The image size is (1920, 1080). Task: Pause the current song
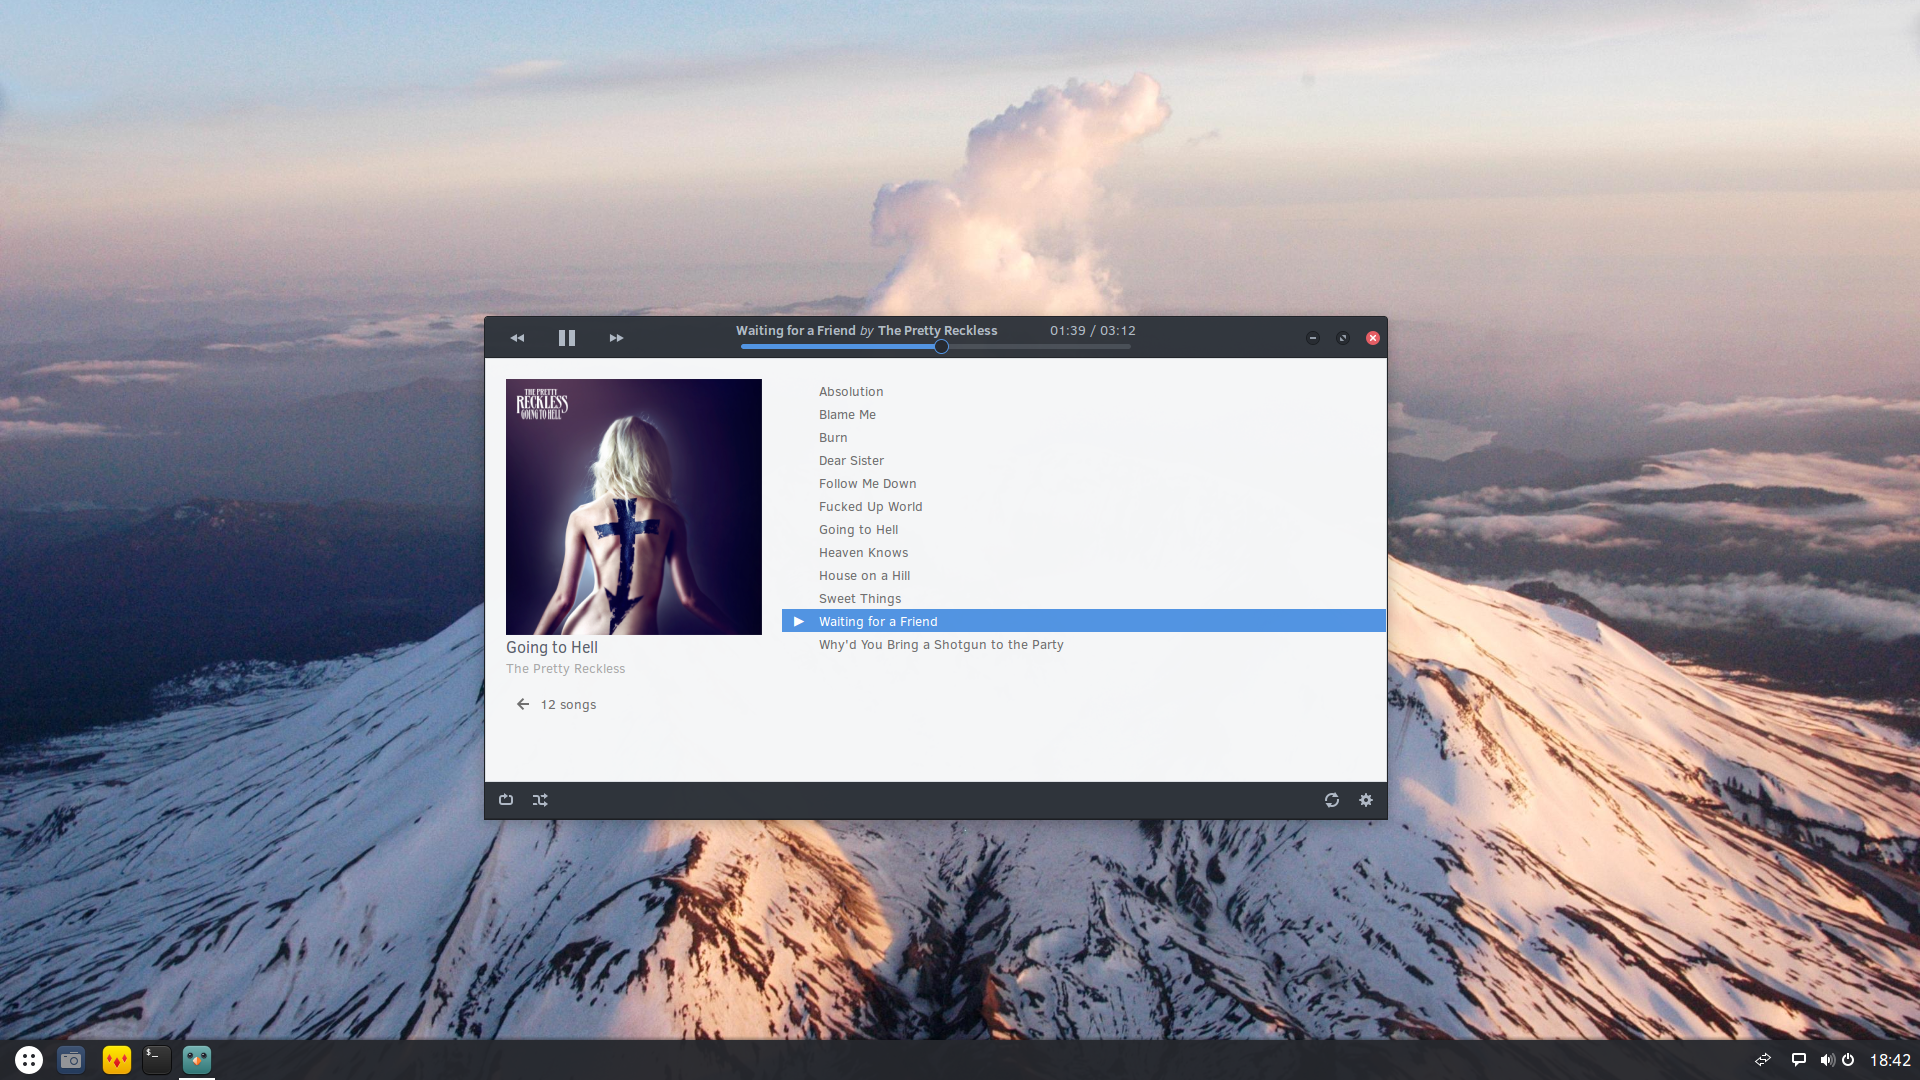click(567, 338)
